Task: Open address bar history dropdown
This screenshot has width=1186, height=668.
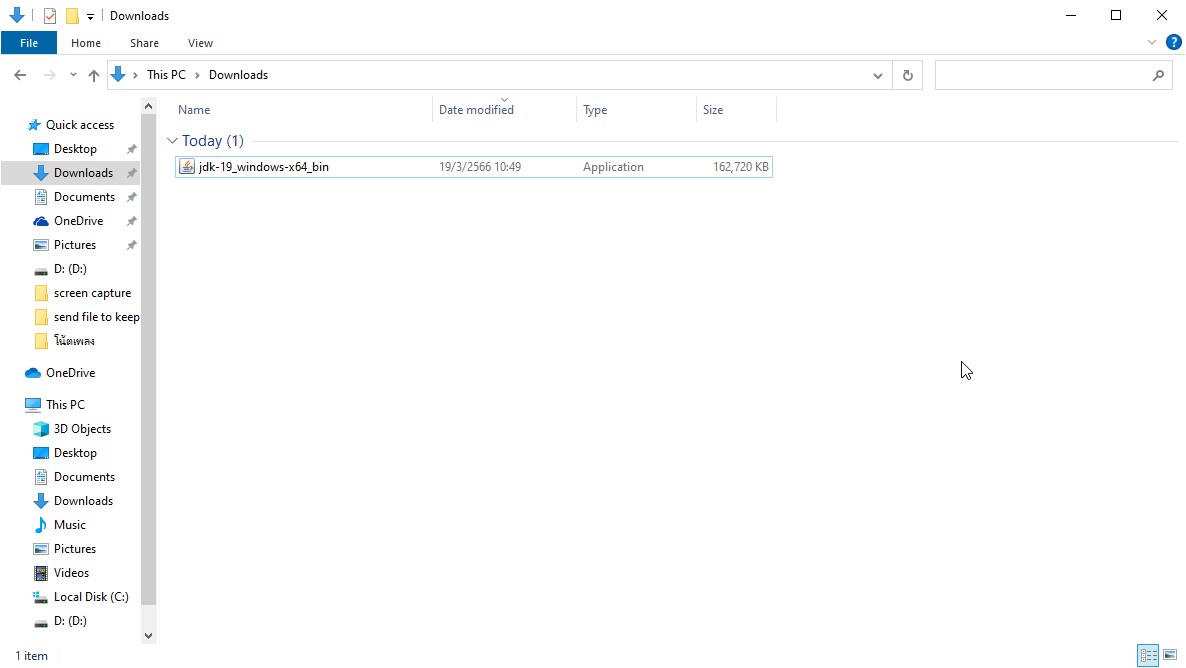Action: pos(877,75)
